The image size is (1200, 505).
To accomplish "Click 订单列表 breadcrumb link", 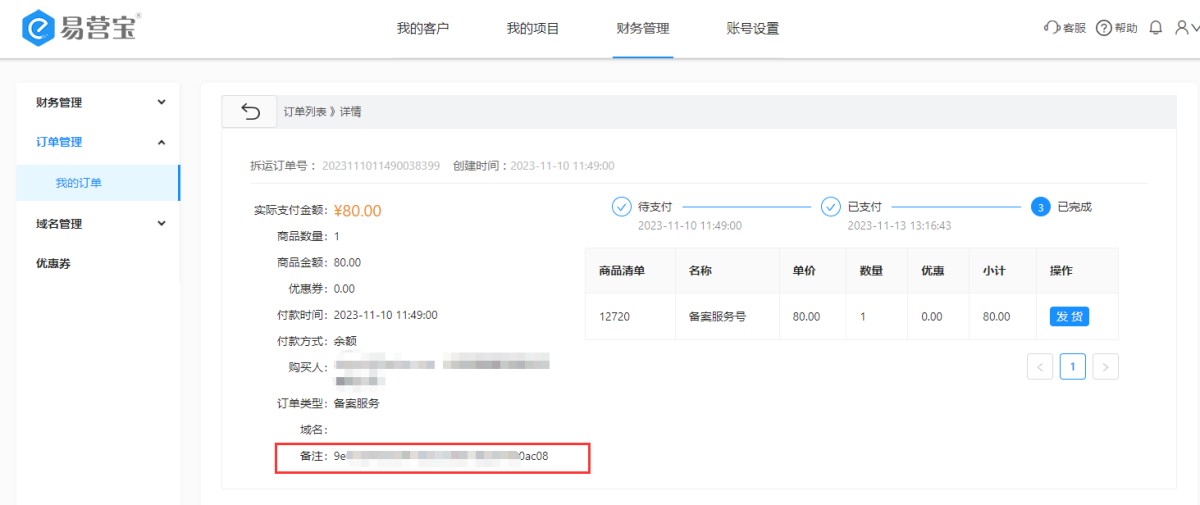I will pos(305,112).
